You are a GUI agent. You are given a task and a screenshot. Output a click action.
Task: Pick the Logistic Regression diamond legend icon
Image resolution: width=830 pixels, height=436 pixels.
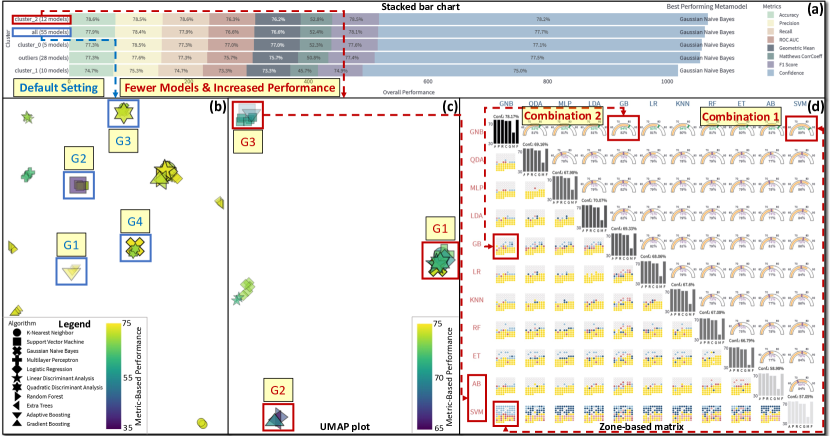pyautogui.click(x=17, y=369)
